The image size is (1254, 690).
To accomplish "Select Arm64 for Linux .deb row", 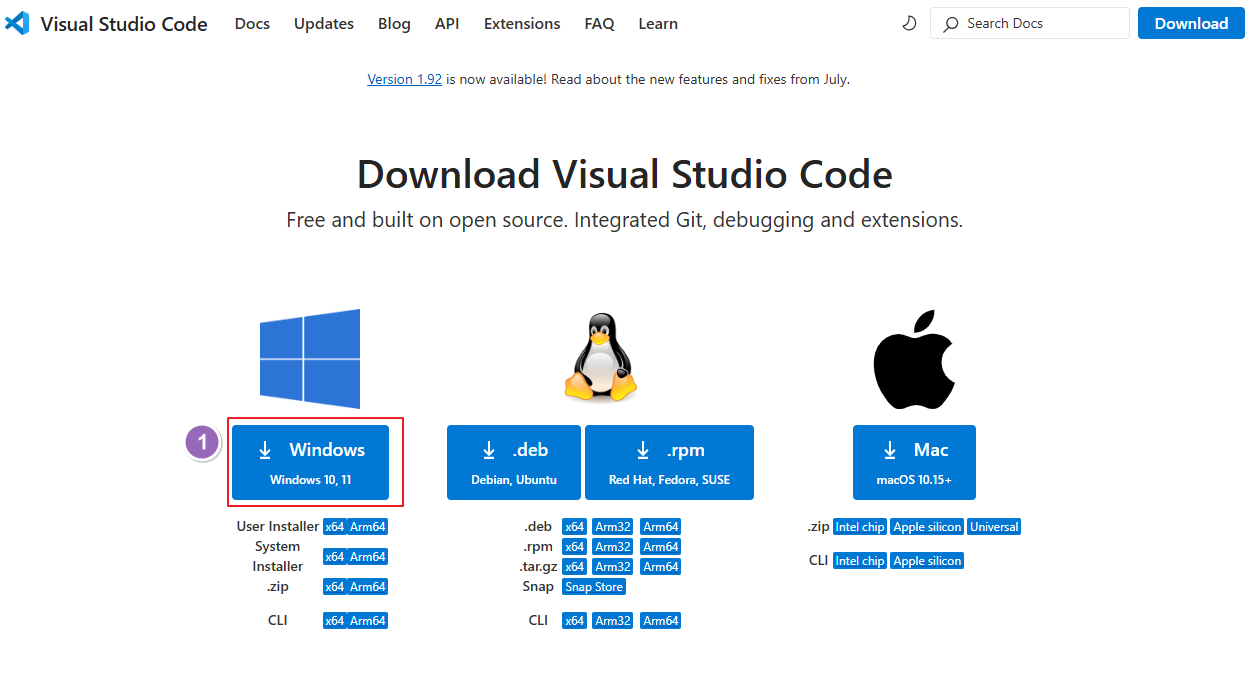I will click(x=661, y=527).
